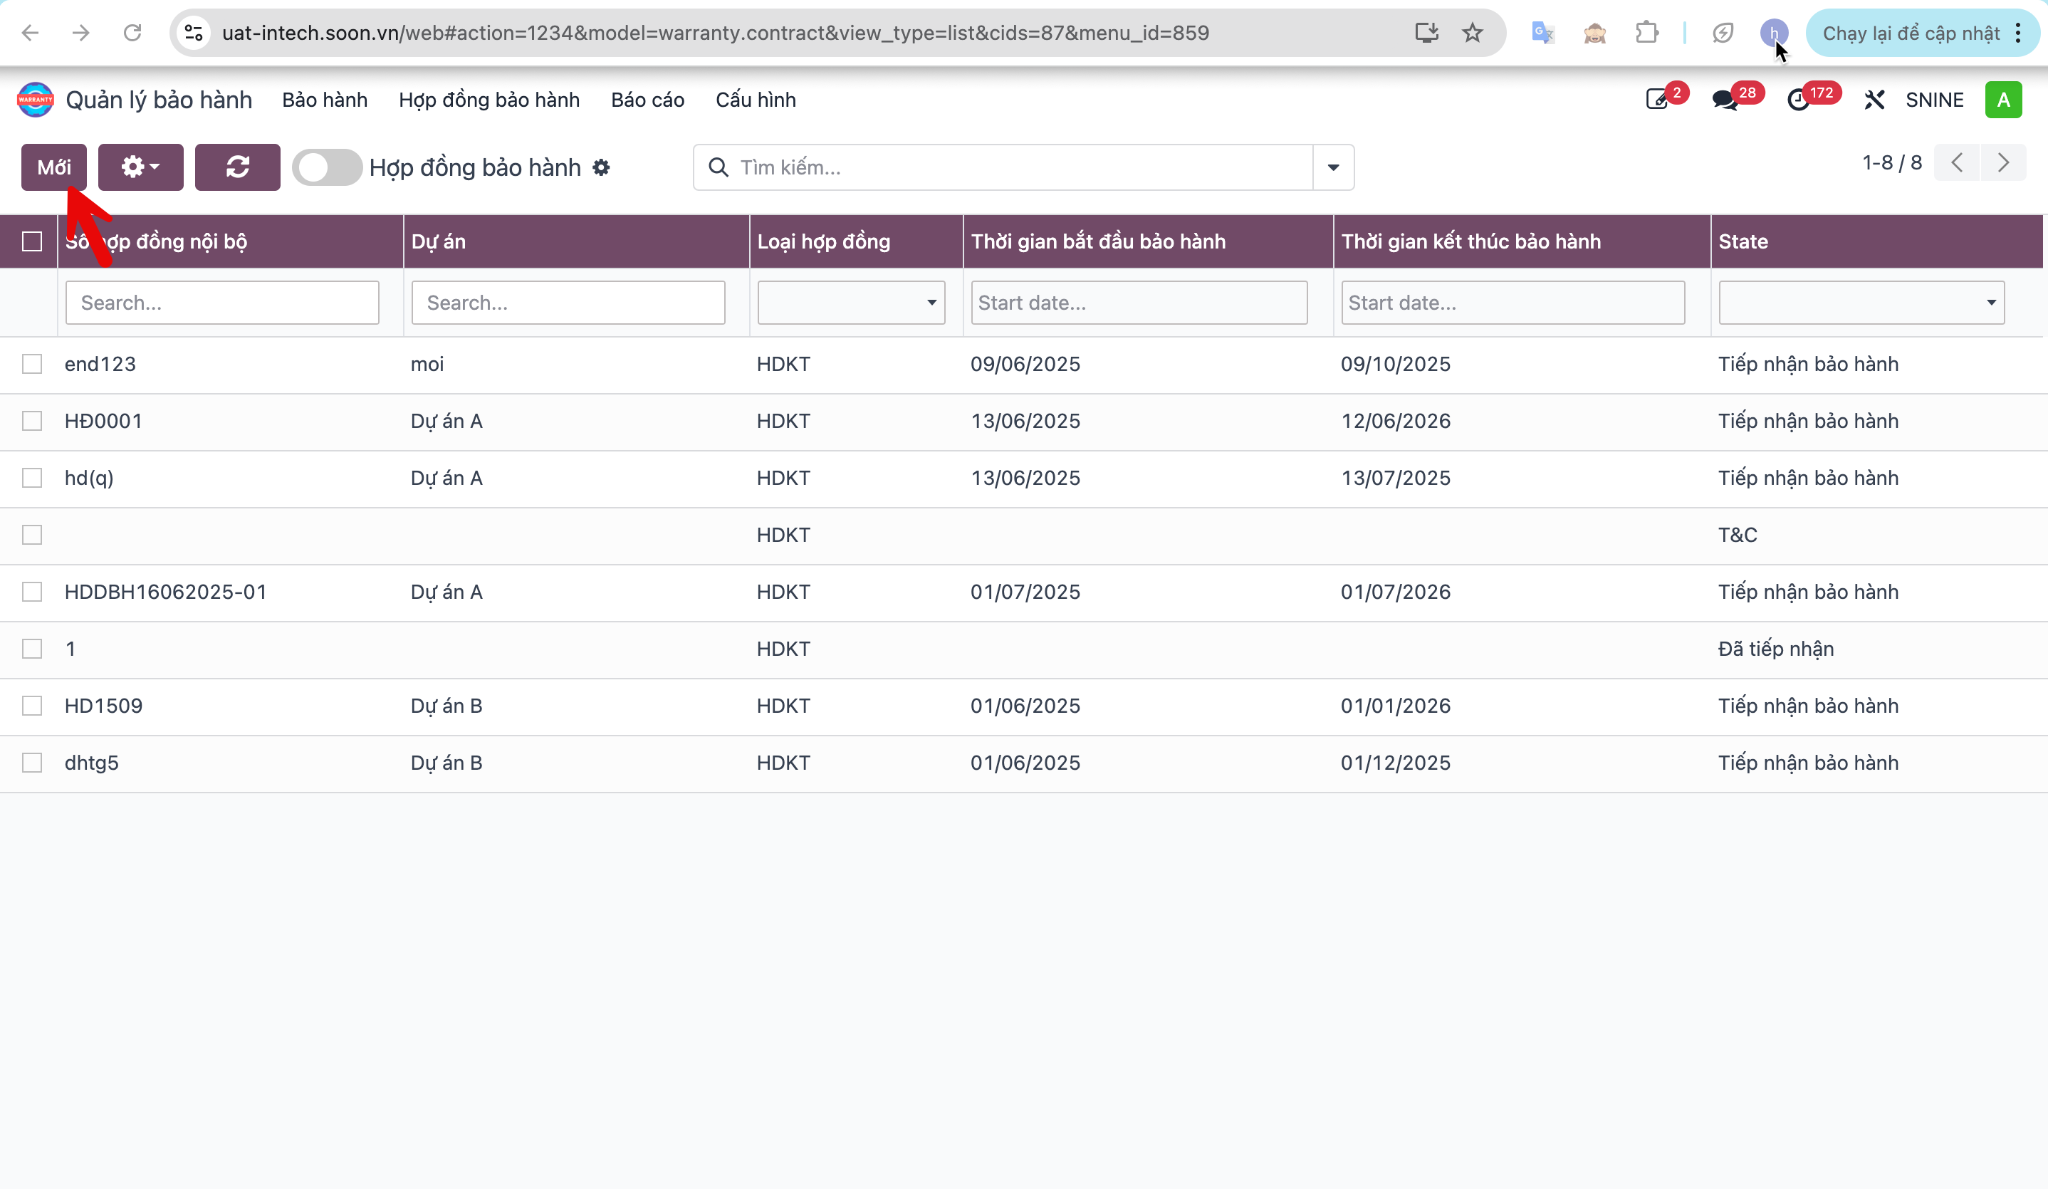Toggle the switch beside Hợp đồng bảo hành
Image resolution: width=2048 pixels, height=1189 pixels.
tap(327, 167)
